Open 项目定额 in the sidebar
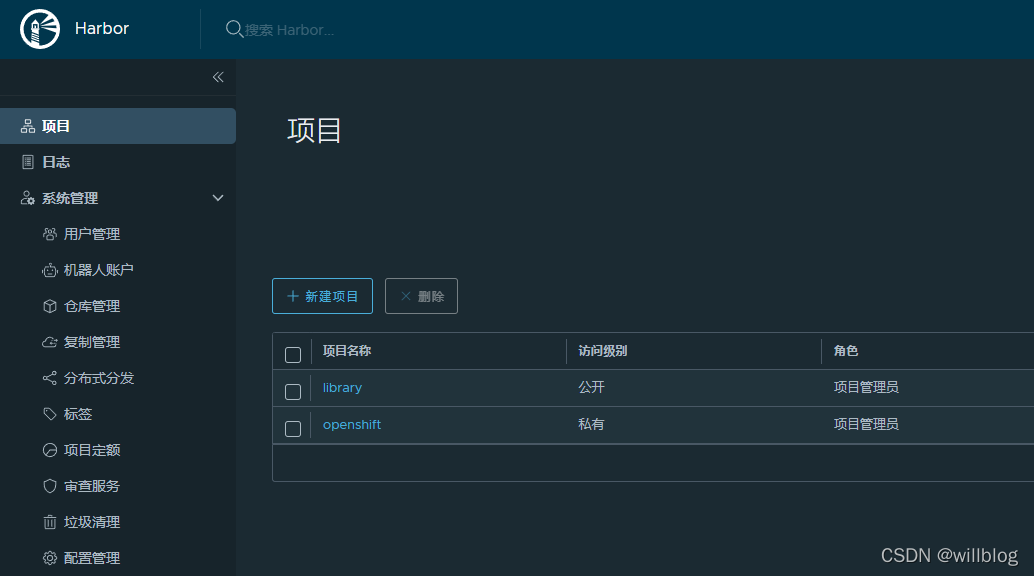 [92, 450]
